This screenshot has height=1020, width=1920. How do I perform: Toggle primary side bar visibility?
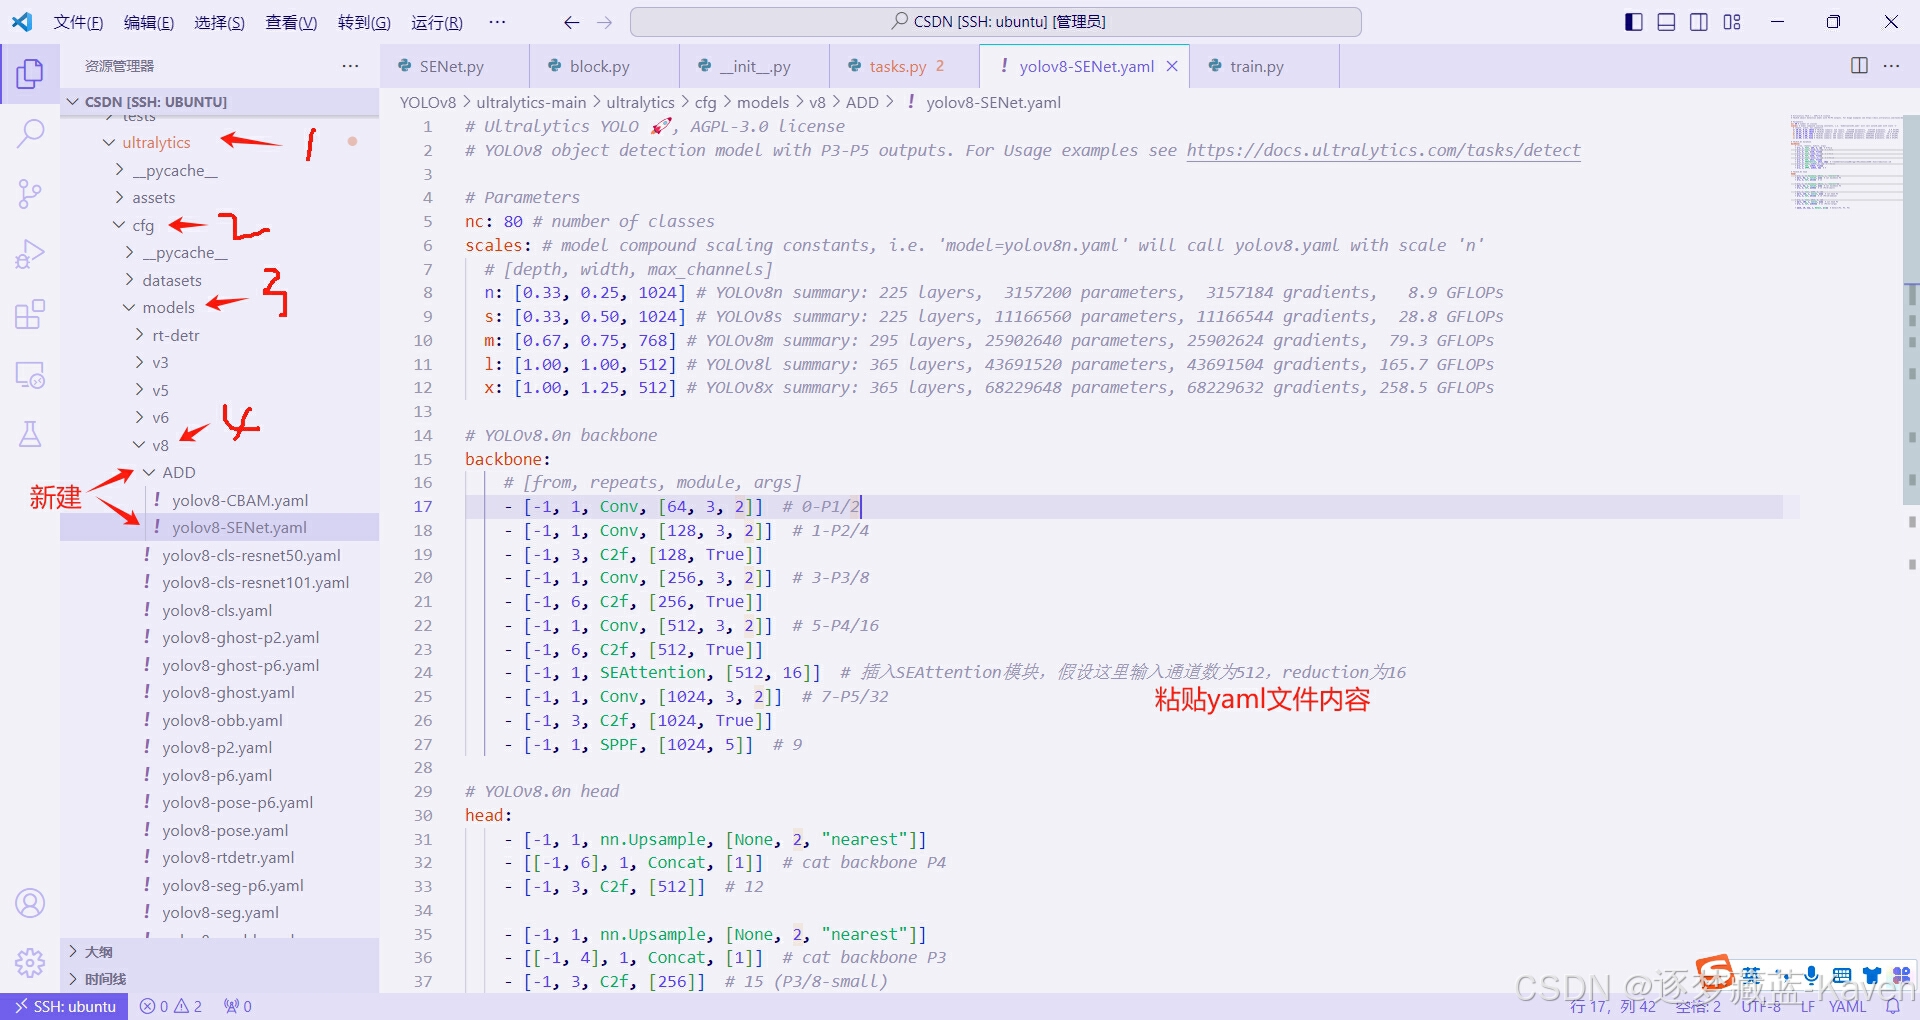1634,22
